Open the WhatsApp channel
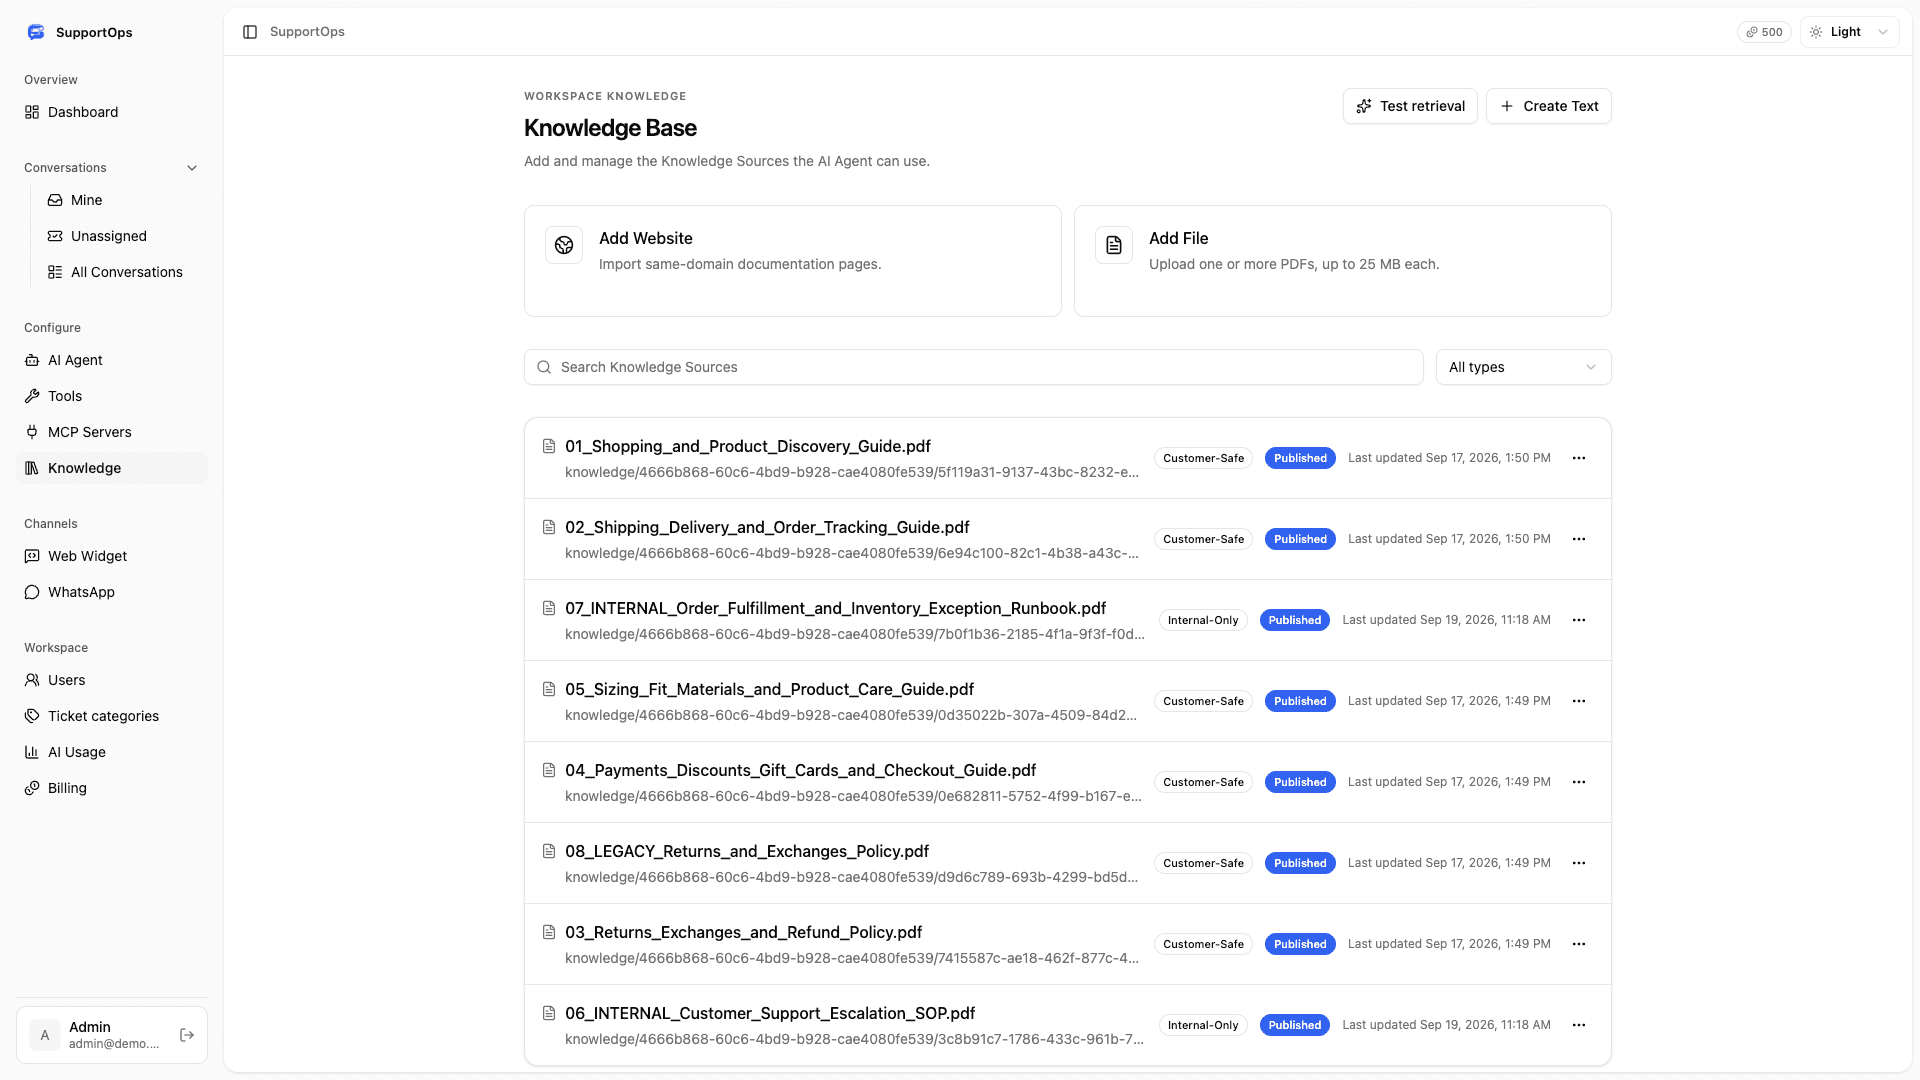The height and width of the screenshot is (1080, 1920). [x=112, y=592]
